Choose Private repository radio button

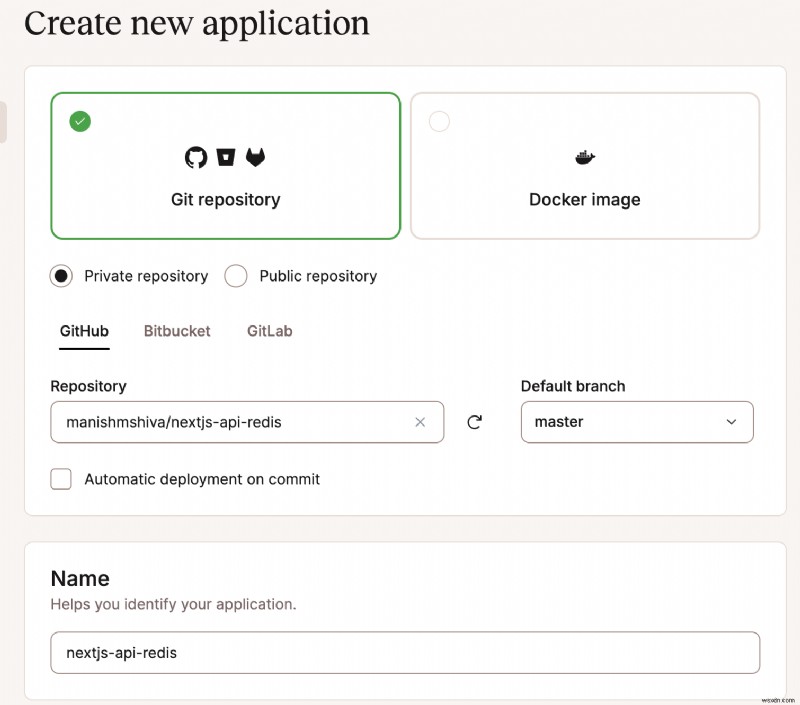pyautogui.click(x=61, y=276)
